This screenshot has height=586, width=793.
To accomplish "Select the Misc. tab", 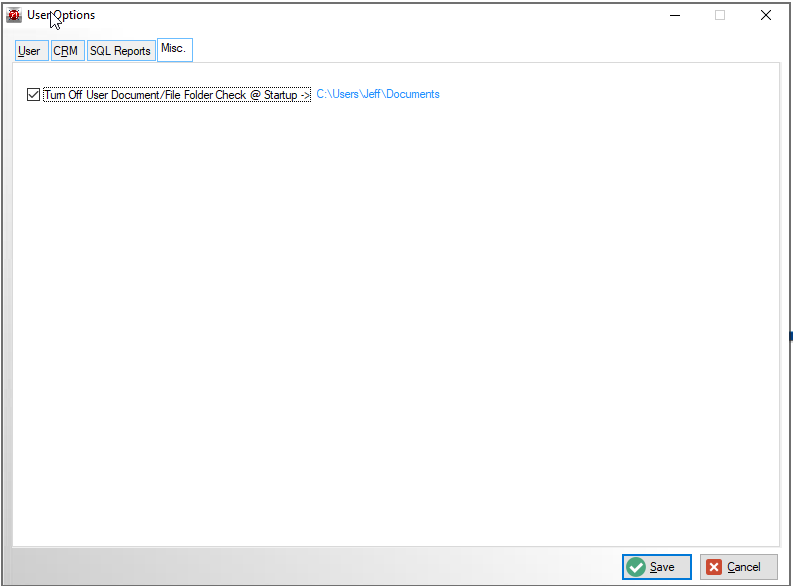I will (x=175, y=50).
